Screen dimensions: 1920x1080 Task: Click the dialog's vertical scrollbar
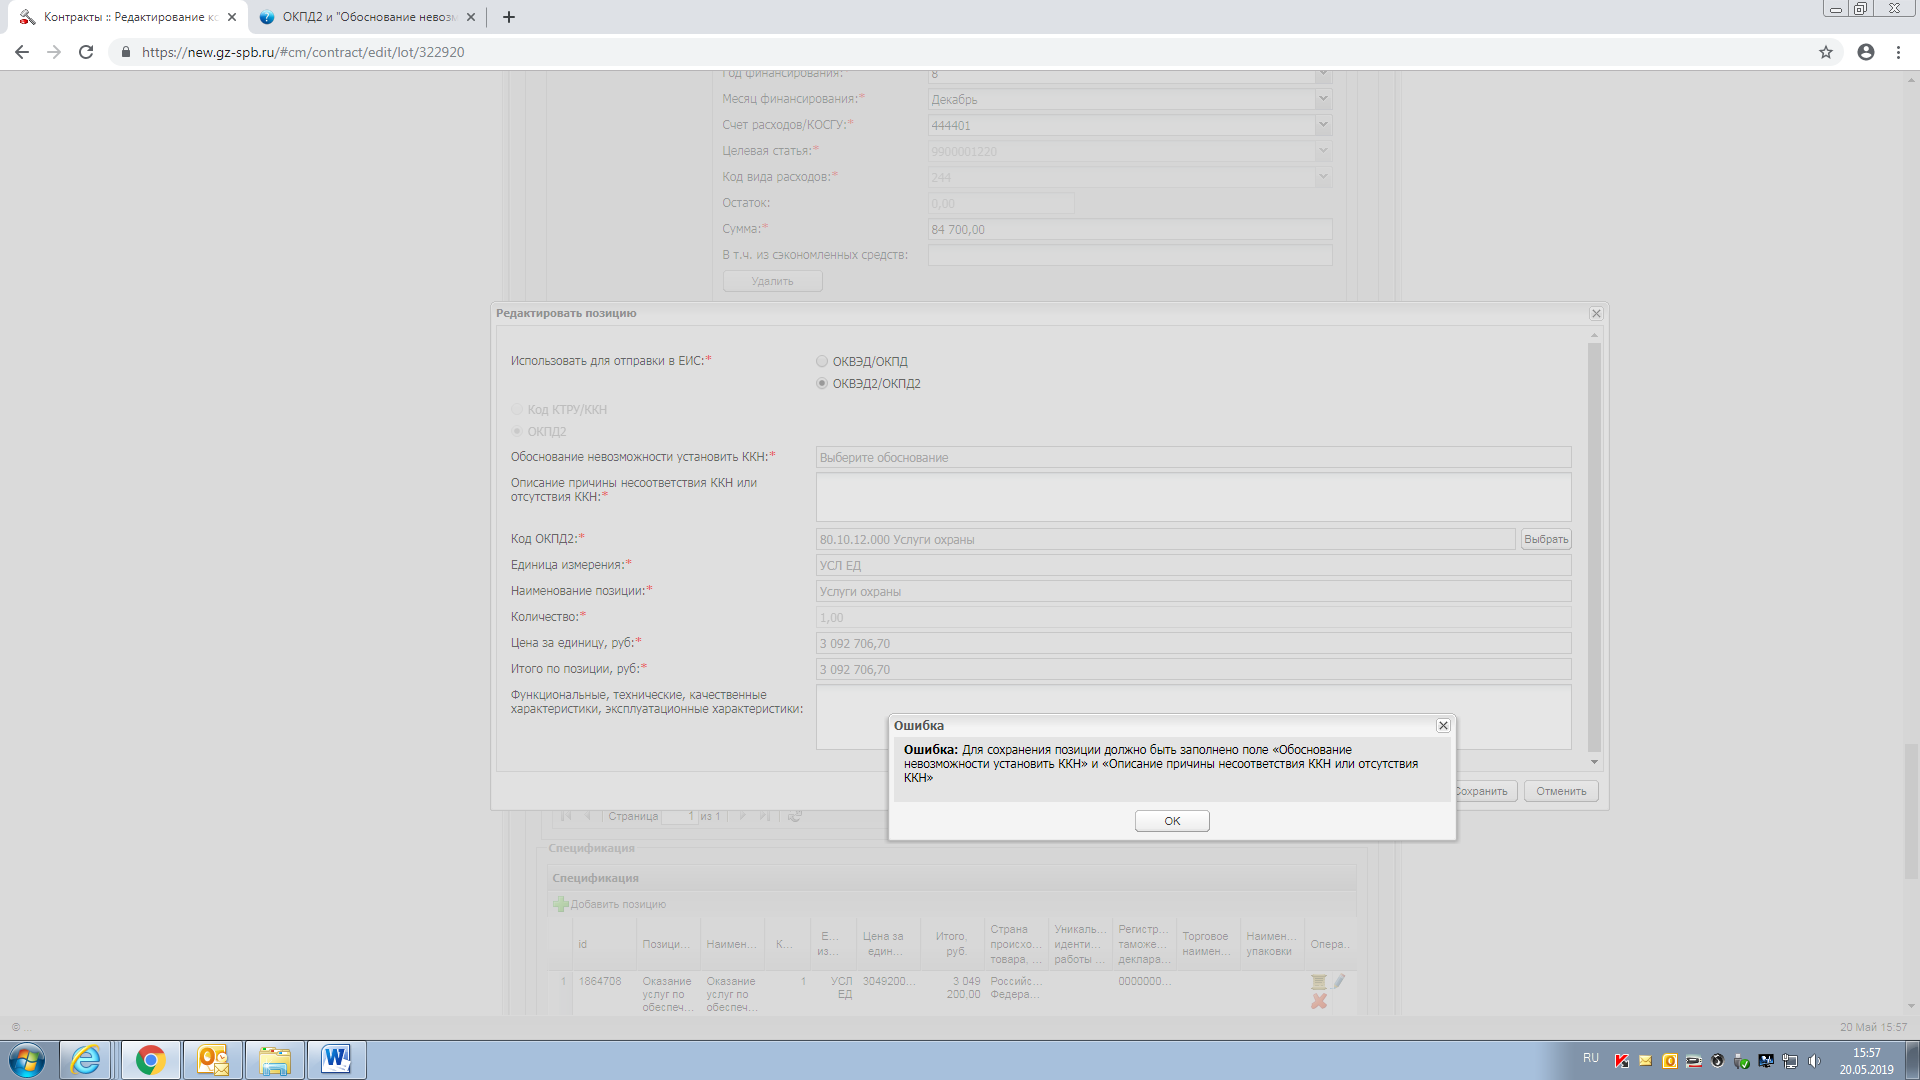tap(1594, 548)
